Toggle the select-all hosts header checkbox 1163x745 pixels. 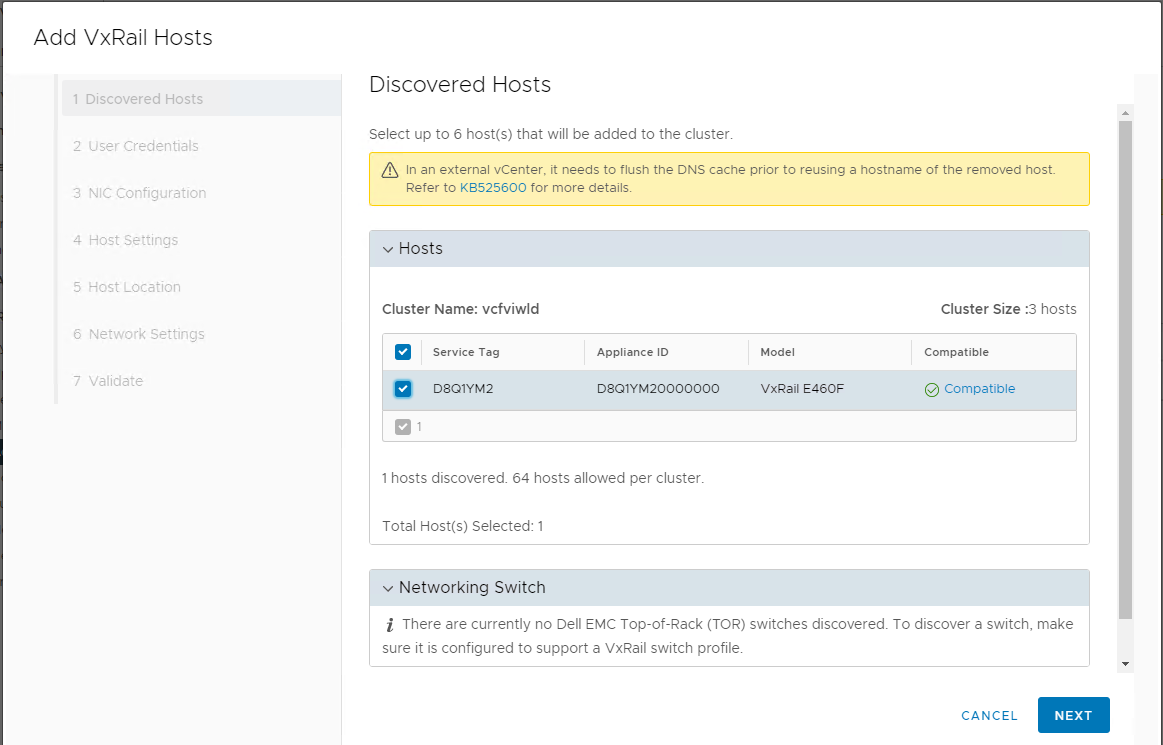pos(403,352)
